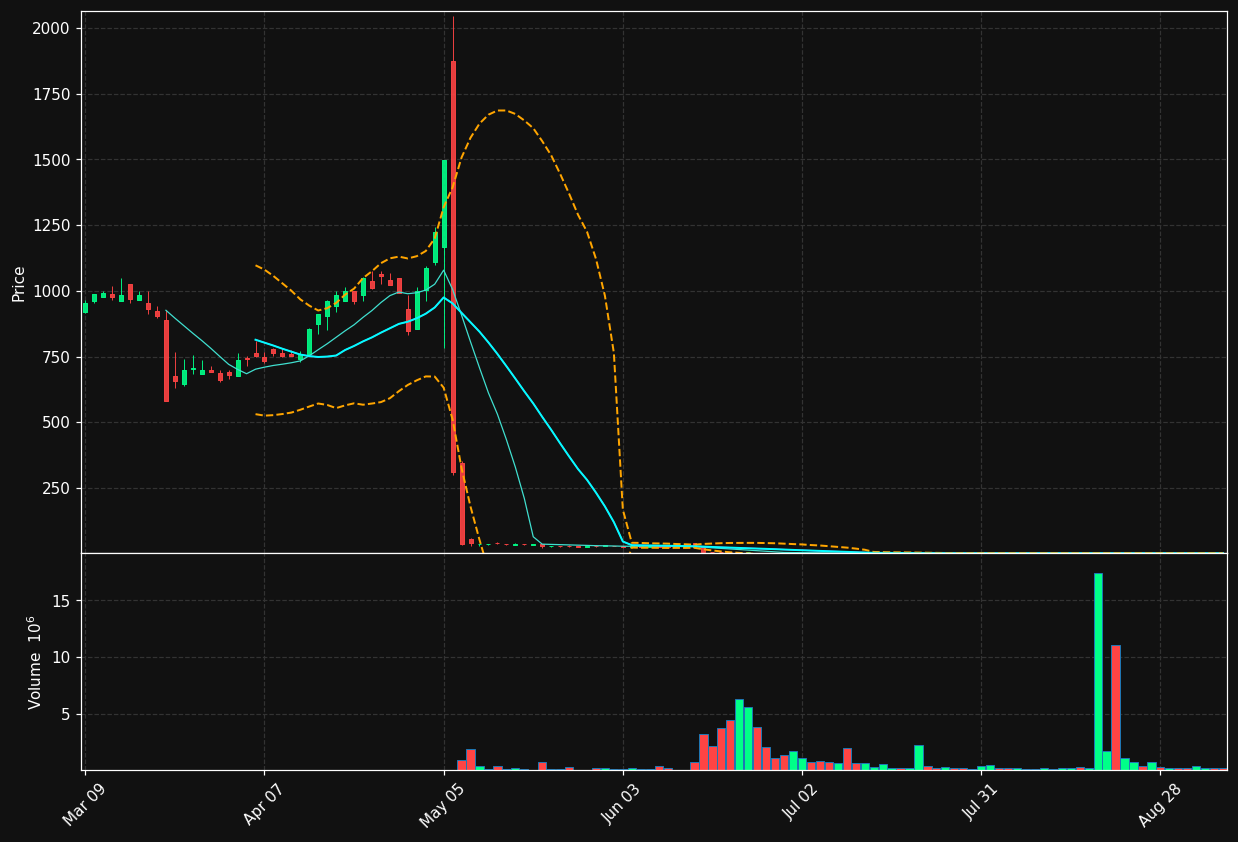Click the 1750 price axis label
This screenshot has width=1238, height=842.
pos(49,94)
